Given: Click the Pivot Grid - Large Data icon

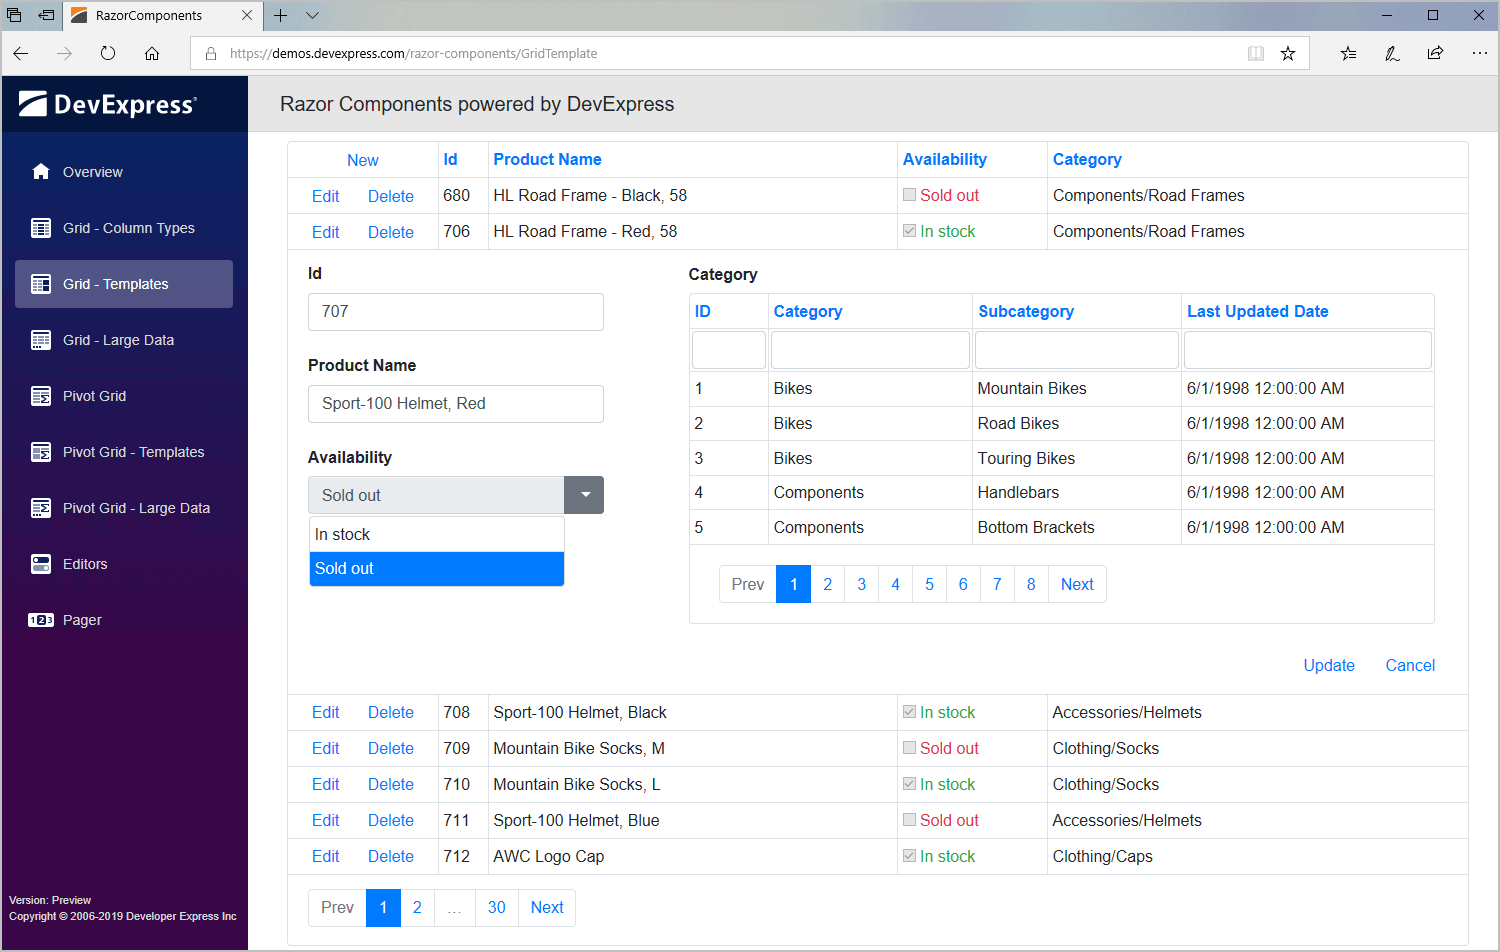Looking at the screenshot, I should pyautogui.click(x=41, y=507).
